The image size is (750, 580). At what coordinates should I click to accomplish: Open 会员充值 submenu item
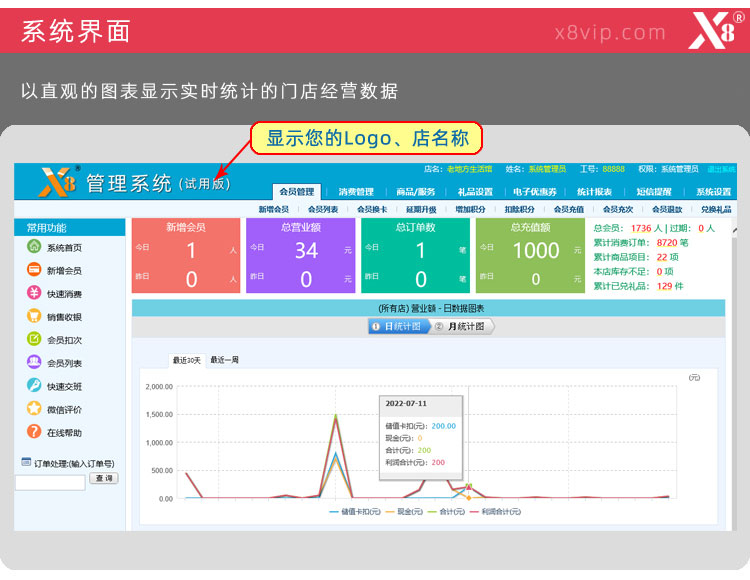point(569,209)
